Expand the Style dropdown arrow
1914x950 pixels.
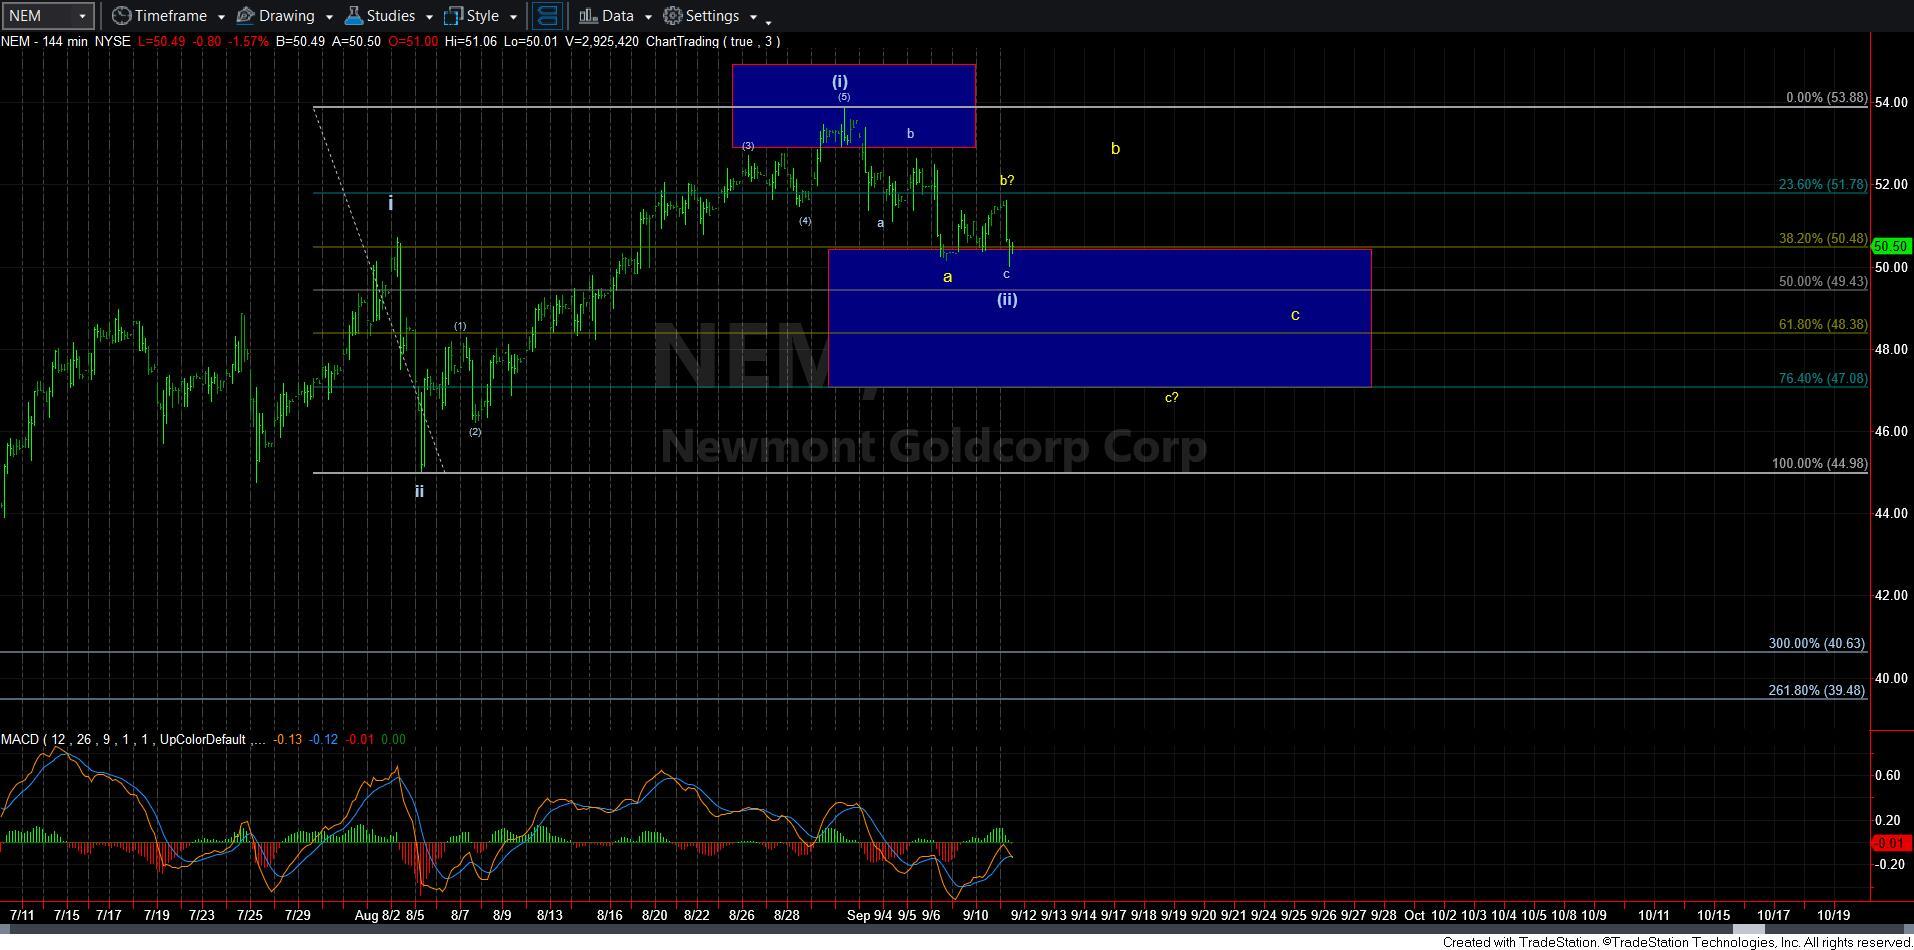(512, 17)
